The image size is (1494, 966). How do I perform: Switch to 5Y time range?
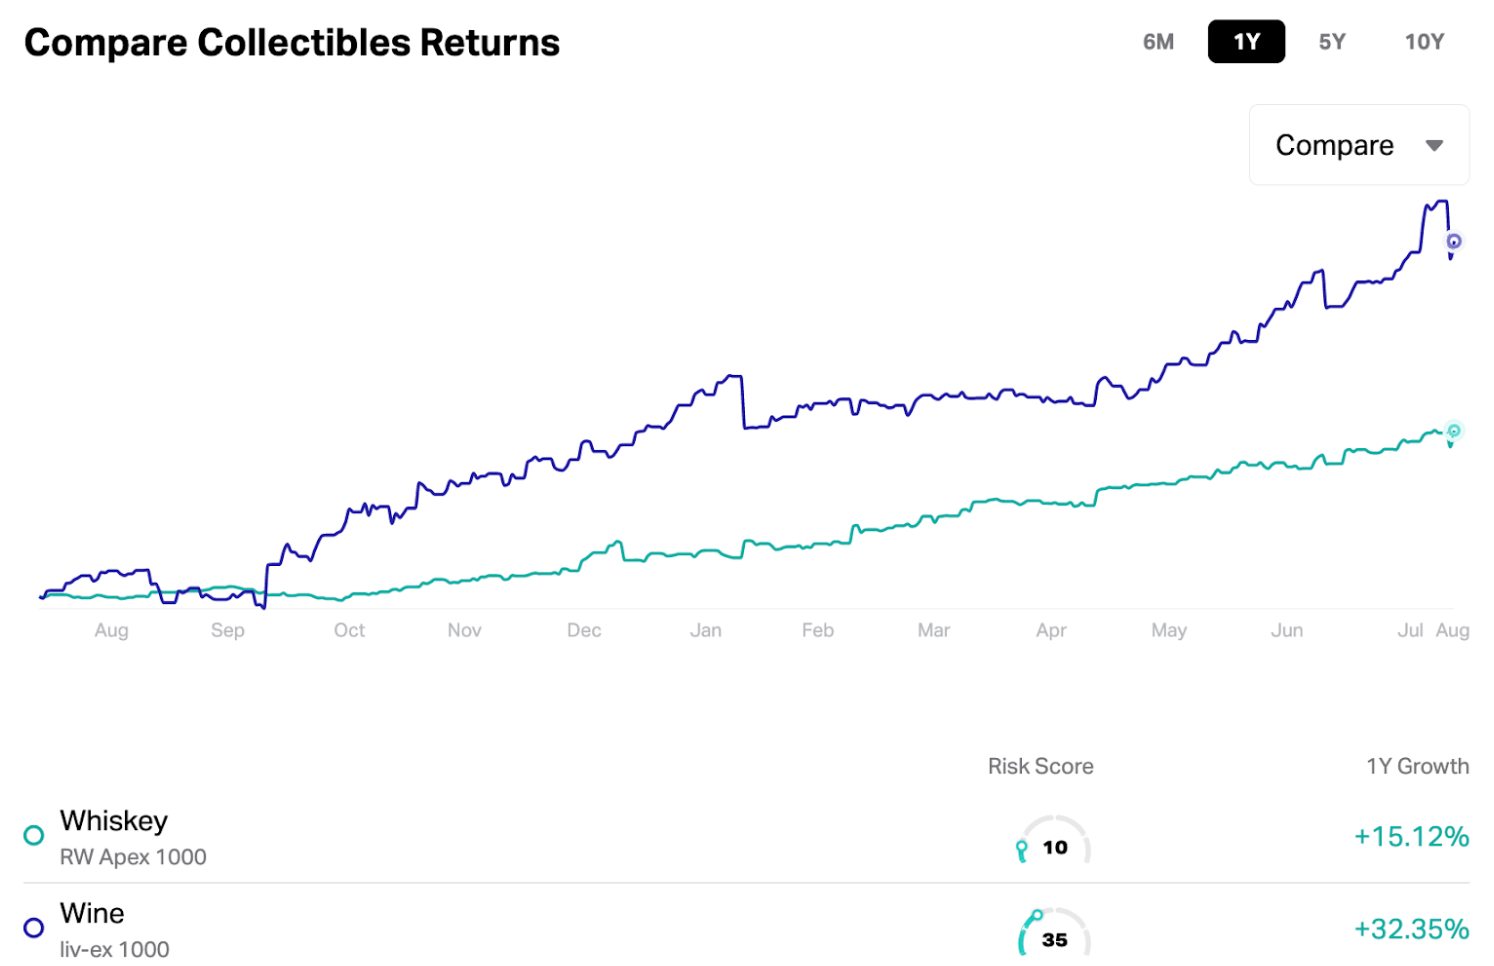[x=1331, y=42]
